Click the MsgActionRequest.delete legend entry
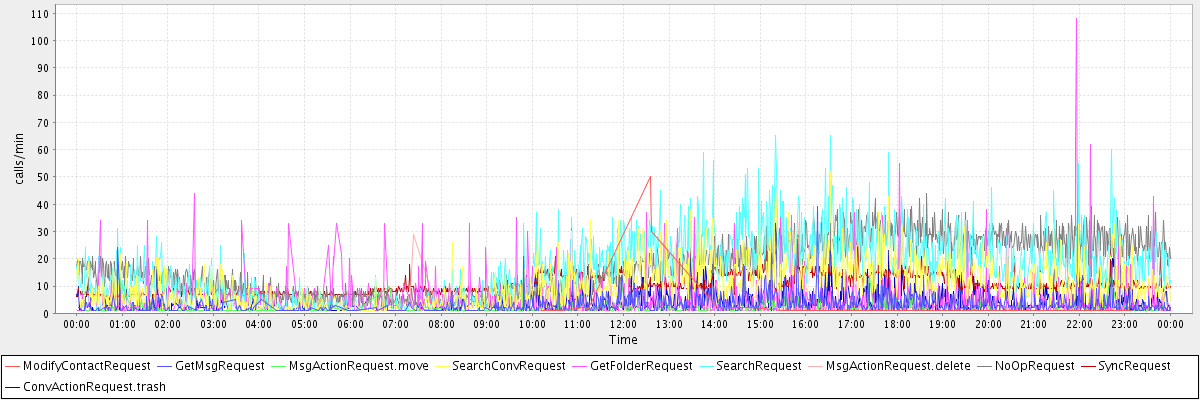The width and height of the screenshot is (1200, 400). pyautogui.click(x=898, y=366)
